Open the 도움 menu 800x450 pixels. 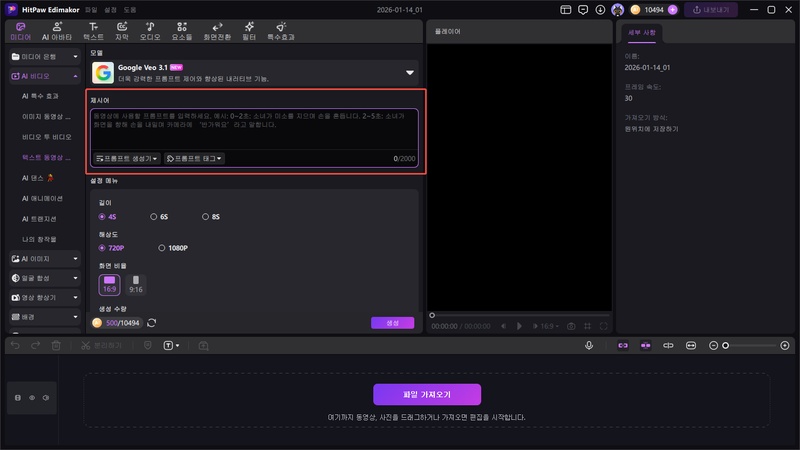130,10
